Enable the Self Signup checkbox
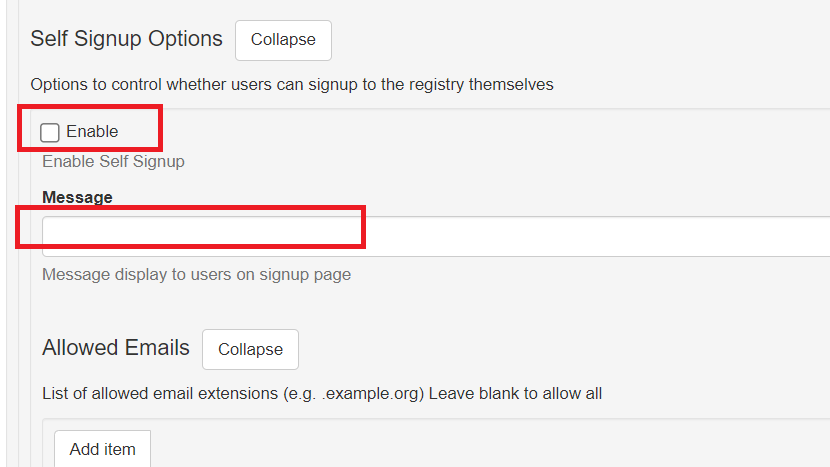This screenshot has width=830, height=467. tap(50, 132)
